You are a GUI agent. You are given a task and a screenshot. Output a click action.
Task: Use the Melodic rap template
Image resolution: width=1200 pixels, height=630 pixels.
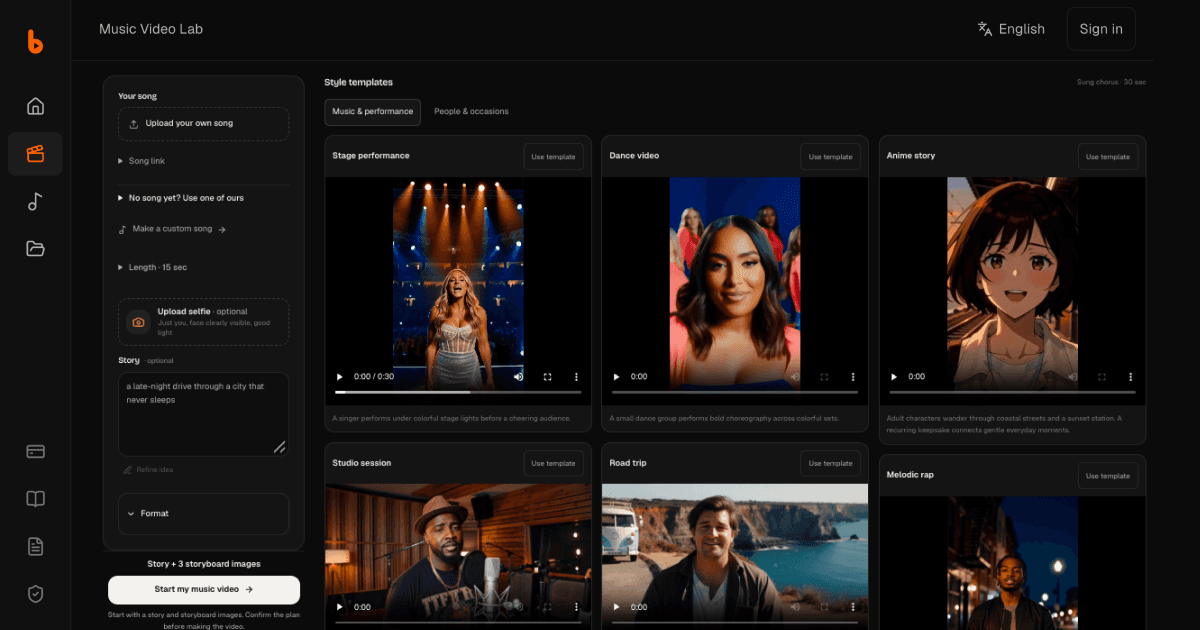(x=1108, y=476)
